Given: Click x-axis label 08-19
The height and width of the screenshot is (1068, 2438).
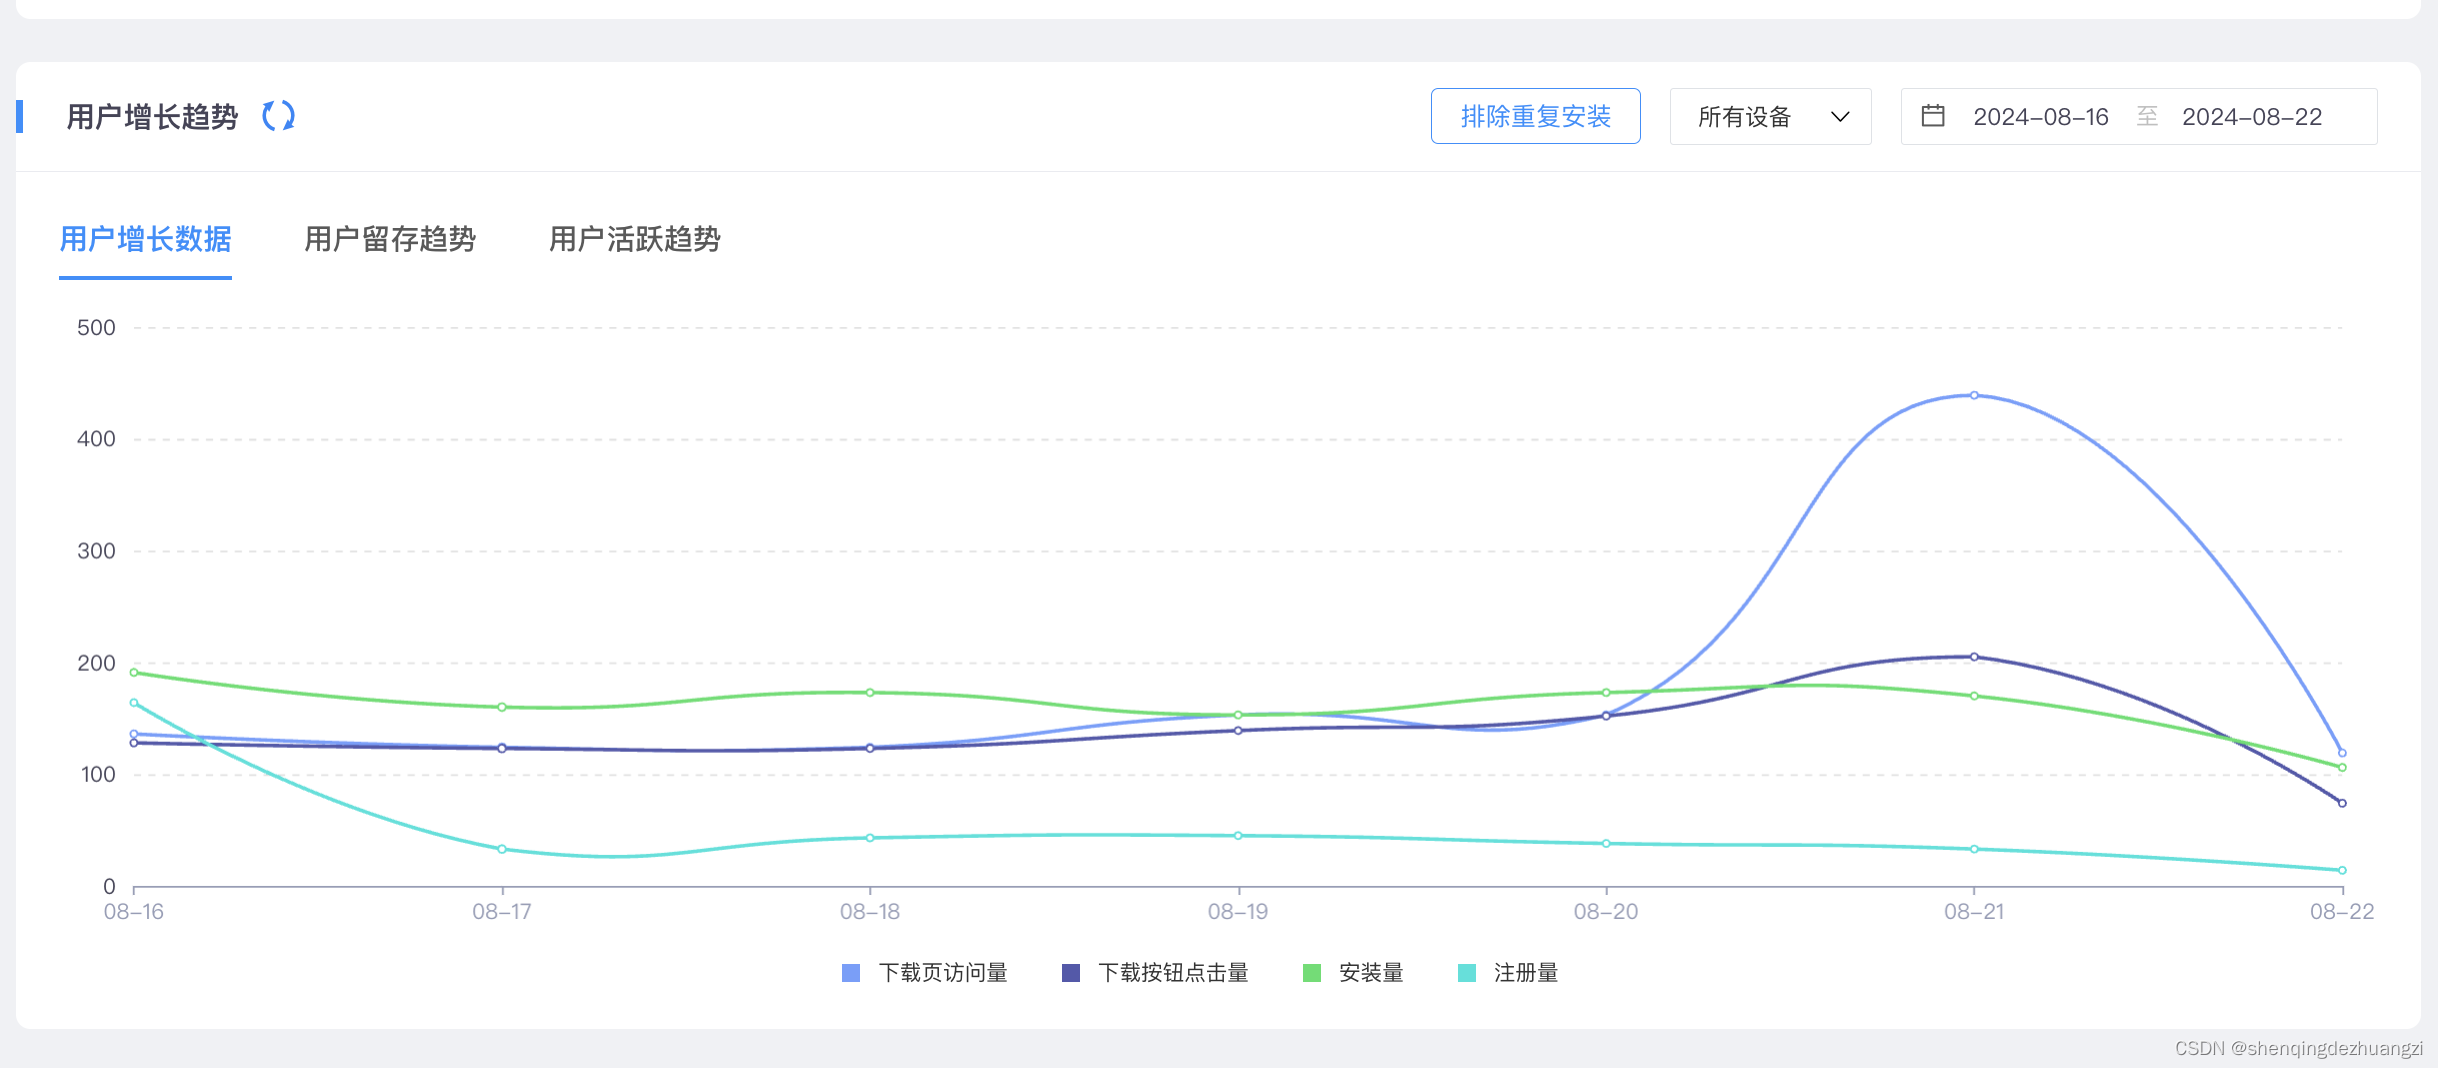Looking at the screenshot, I should (x=1238, y=911).
